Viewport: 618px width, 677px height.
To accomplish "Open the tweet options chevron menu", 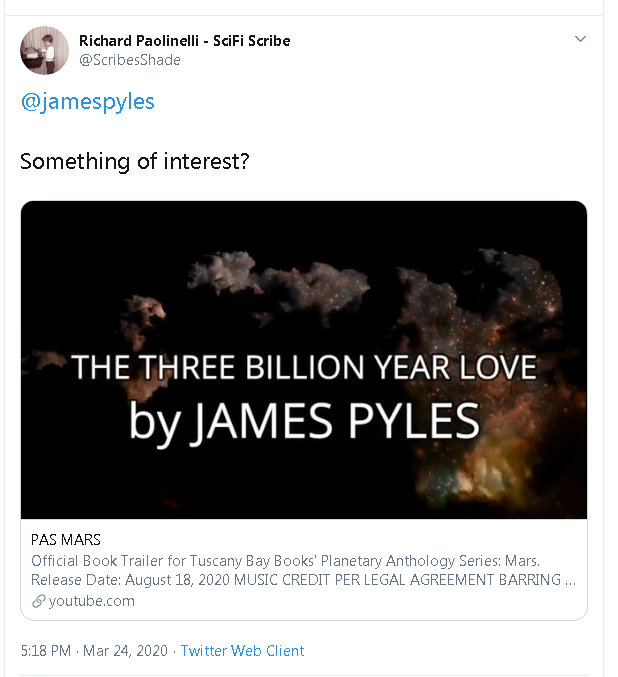I will pyautogui.click(x=580, y=39).
